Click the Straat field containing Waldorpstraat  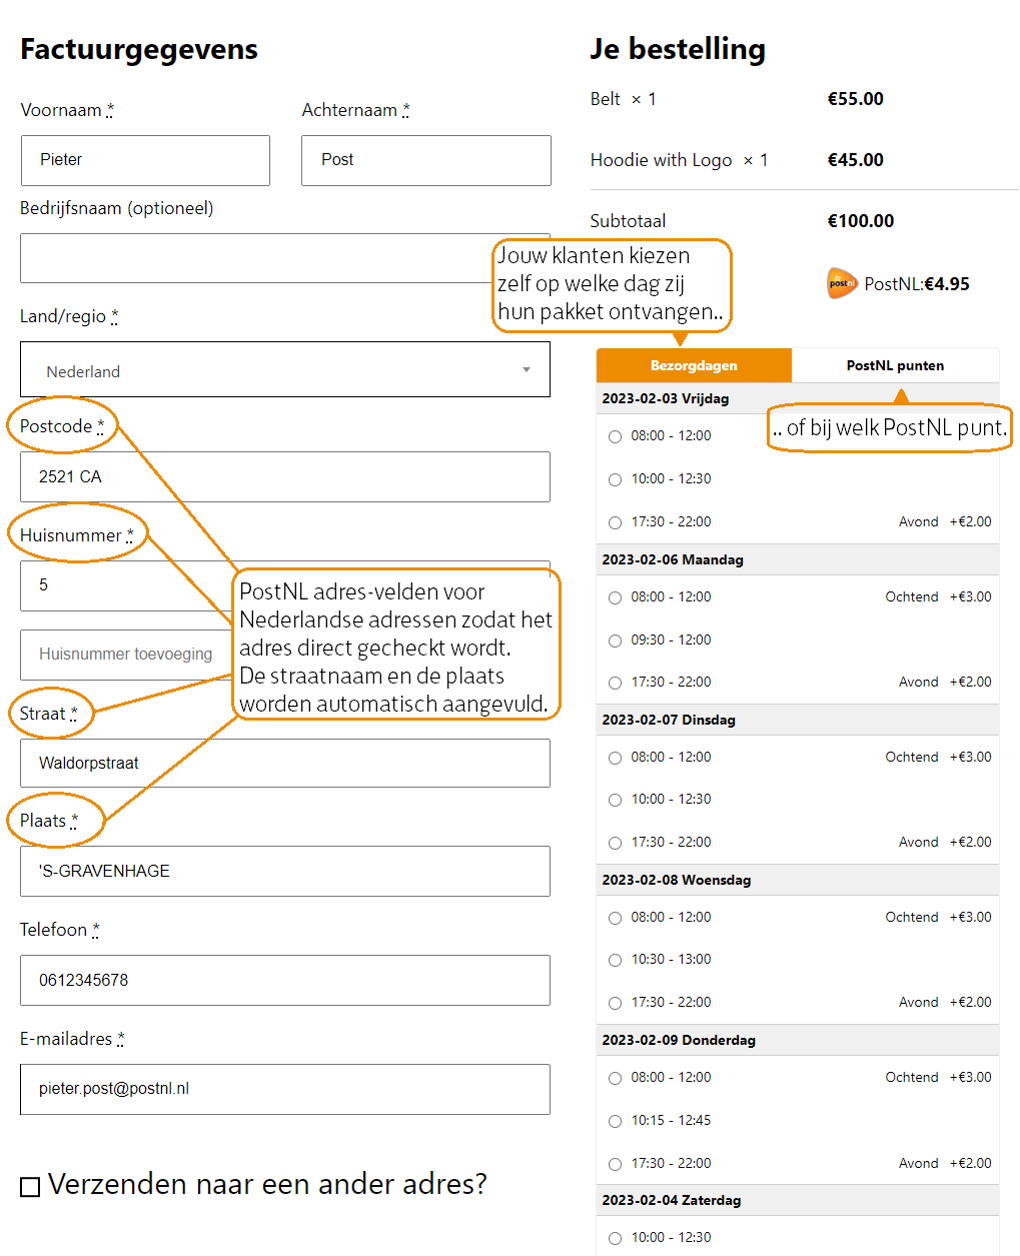(x=285, y=763)
